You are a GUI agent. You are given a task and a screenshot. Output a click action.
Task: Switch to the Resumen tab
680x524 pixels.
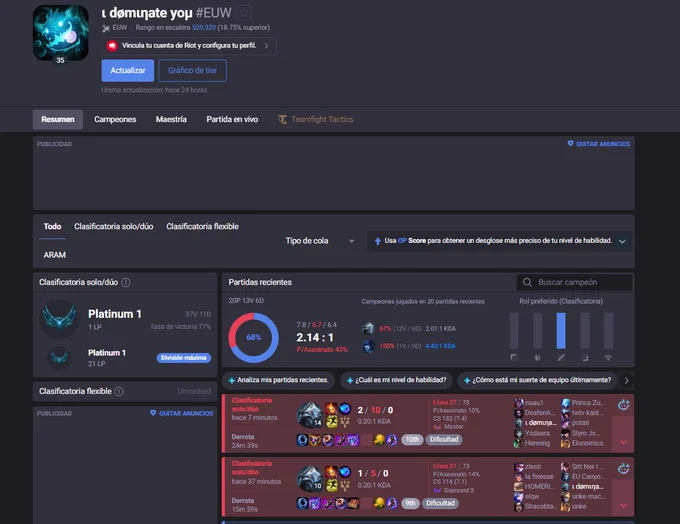[58, 119]
